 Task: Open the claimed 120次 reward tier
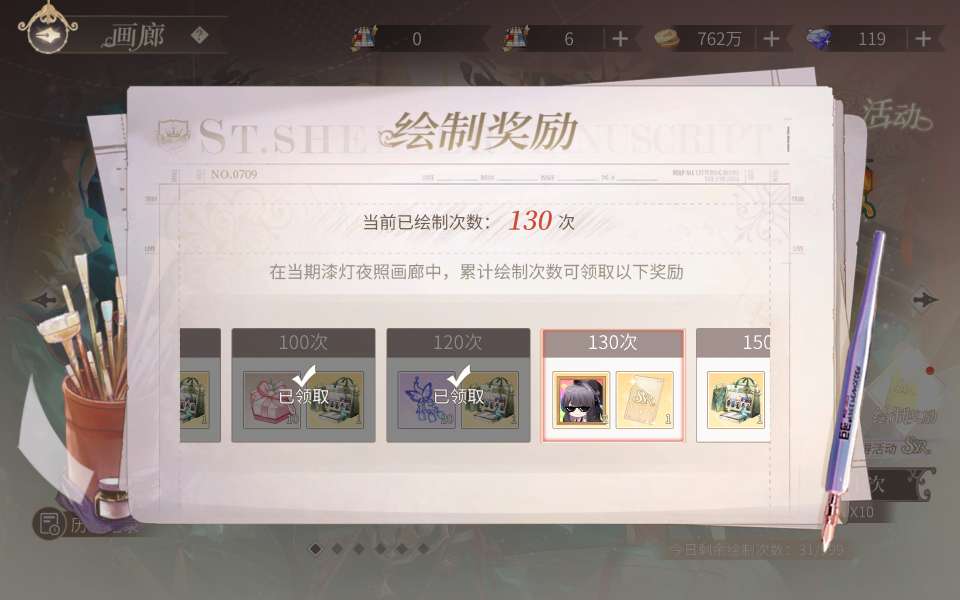click(x=458, y=385)
